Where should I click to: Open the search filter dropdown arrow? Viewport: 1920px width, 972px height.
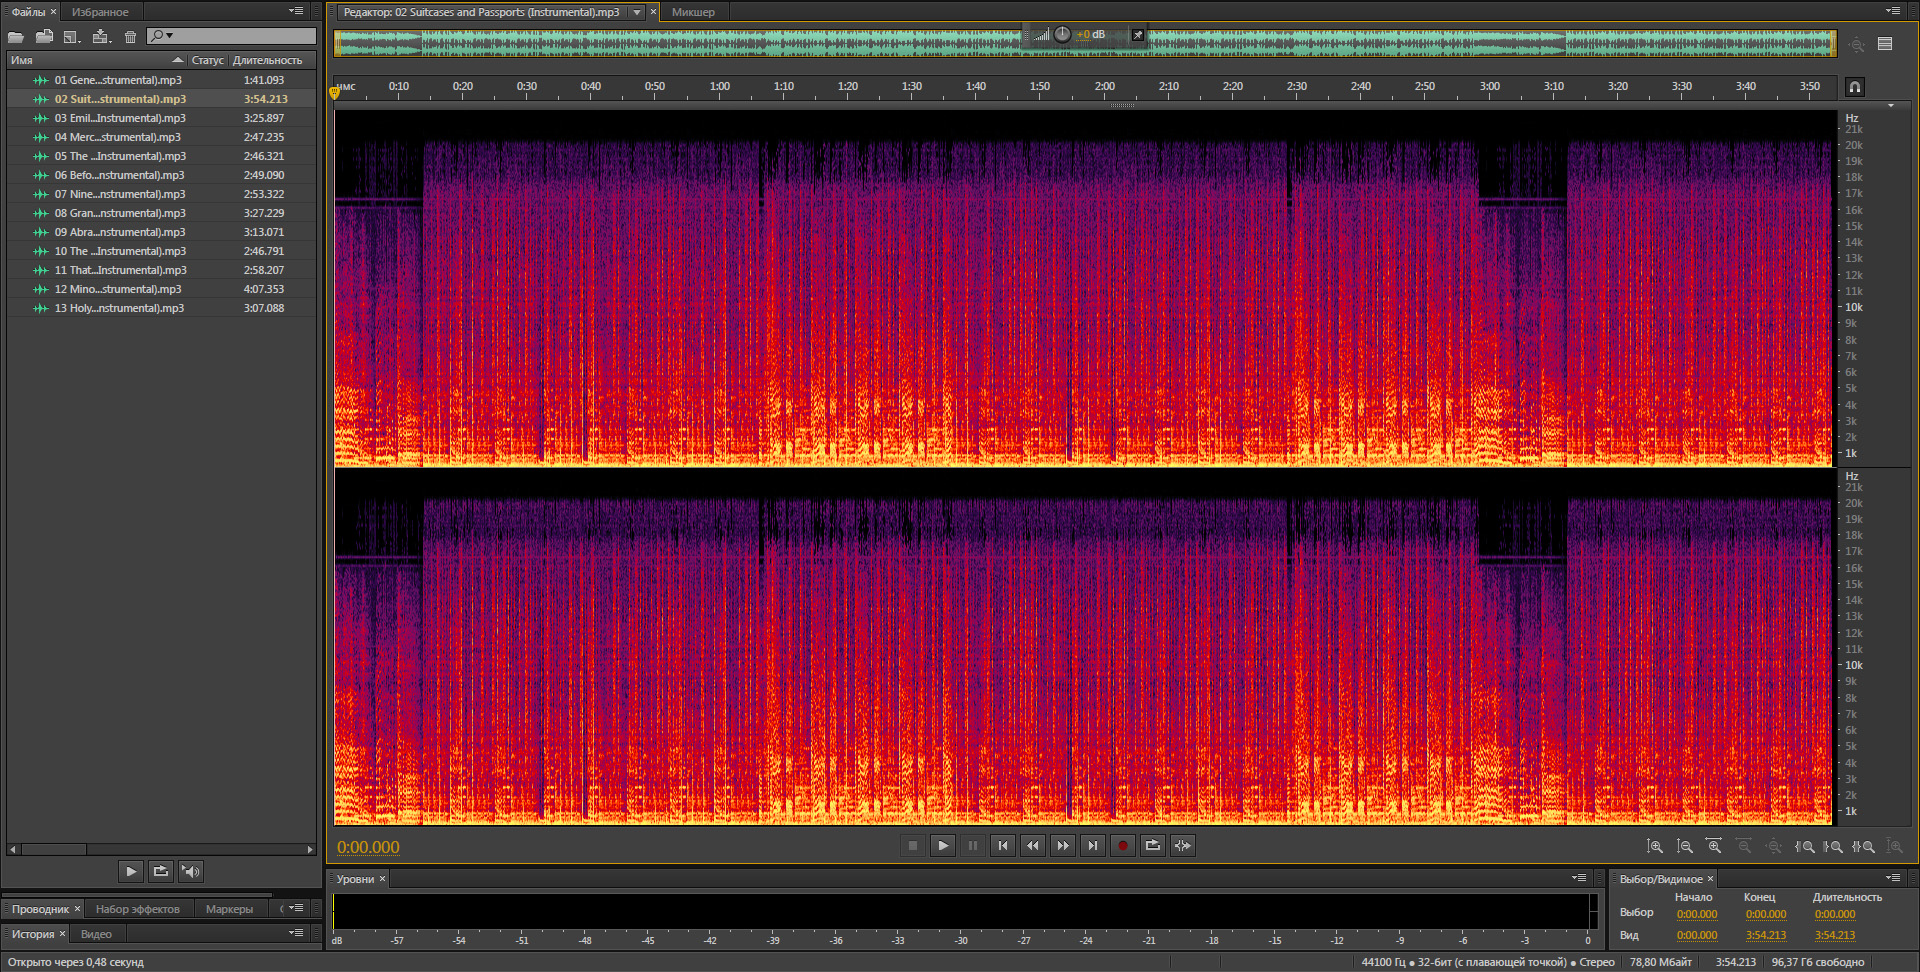click(x=170, y=36)
